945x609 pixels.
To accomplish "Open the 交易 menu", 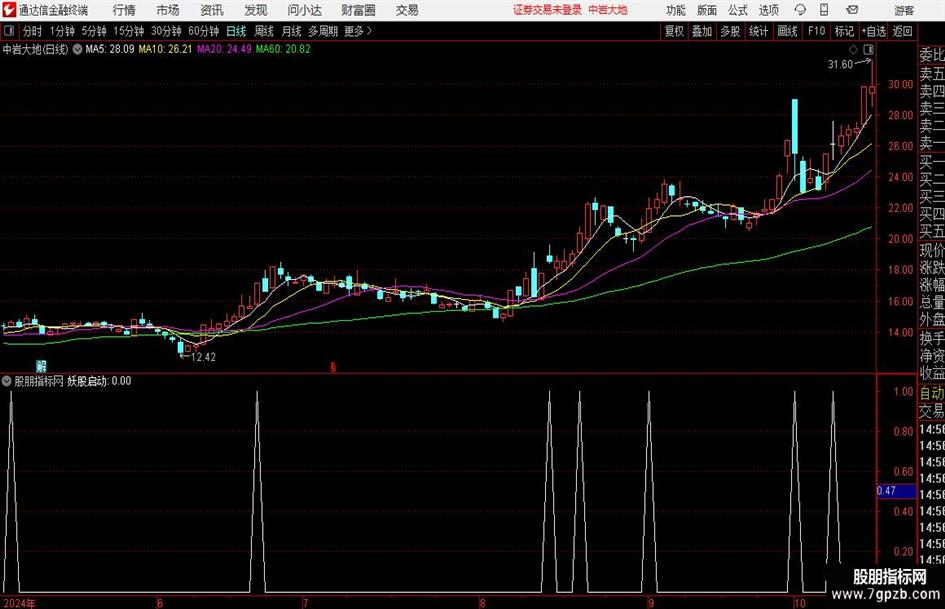I will click(407, 10).
